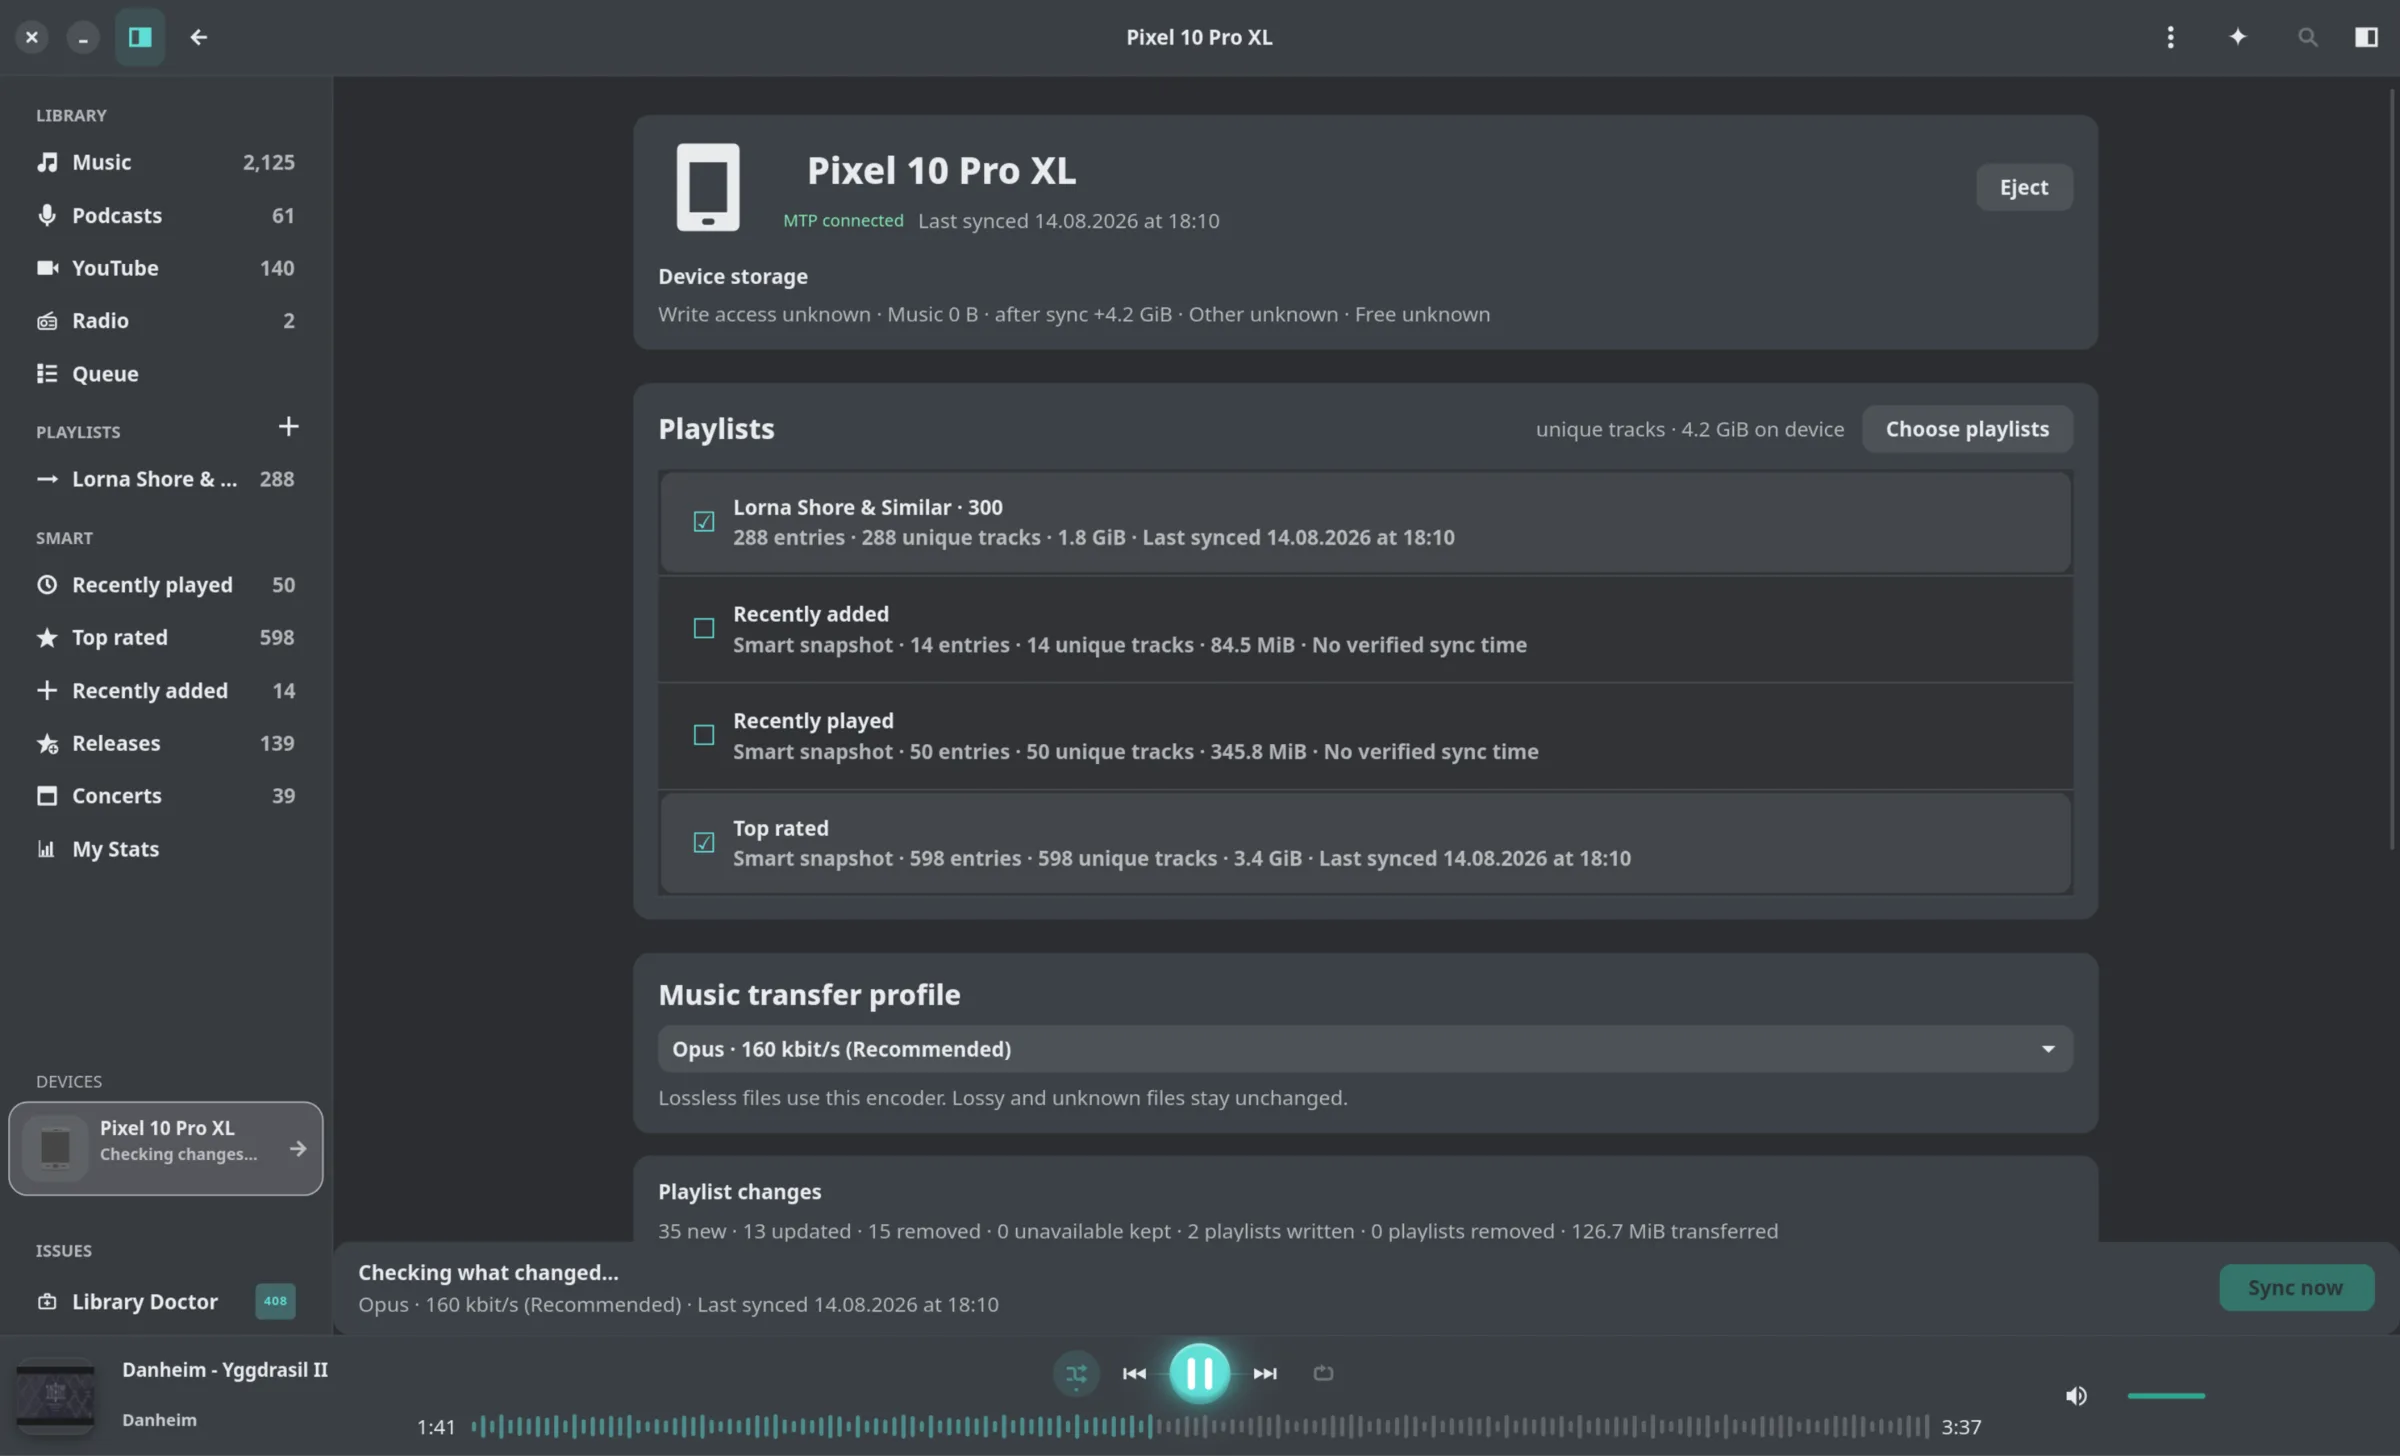The width and height of the screenshot is (2400, 1456).
Task: Open the Queue view
Action: tap(166, 374)
